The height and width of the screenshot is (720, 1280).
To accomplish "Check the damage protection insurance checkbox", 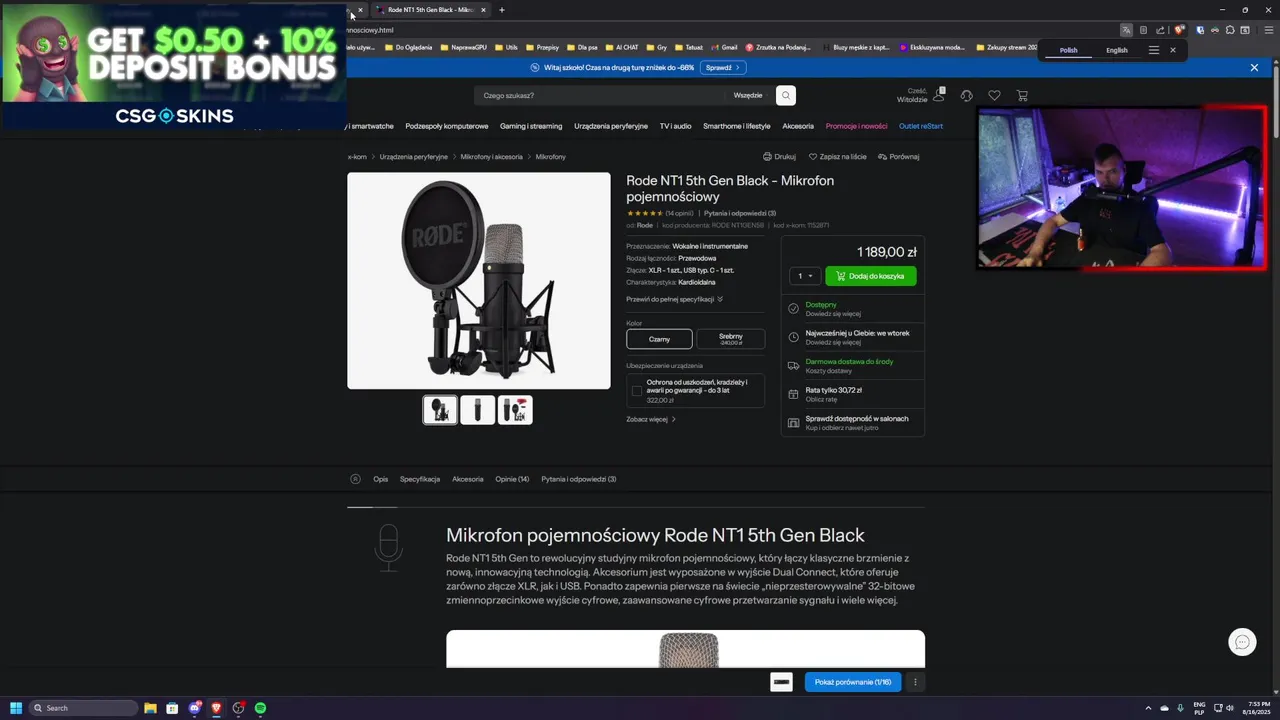I will 637,391.
